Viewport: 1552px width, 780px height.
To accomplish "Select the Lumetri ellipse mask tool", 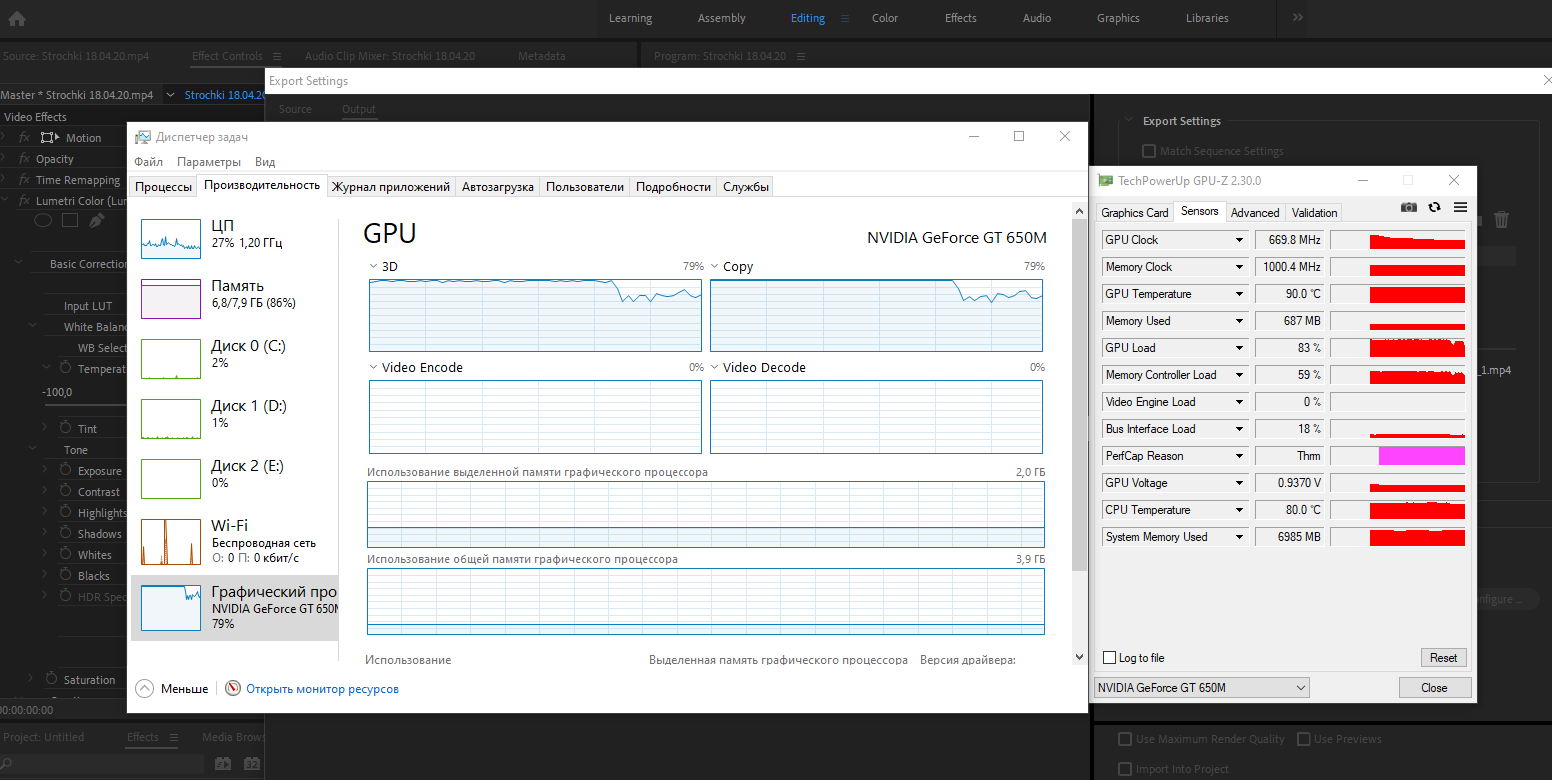I will [43, 221].
